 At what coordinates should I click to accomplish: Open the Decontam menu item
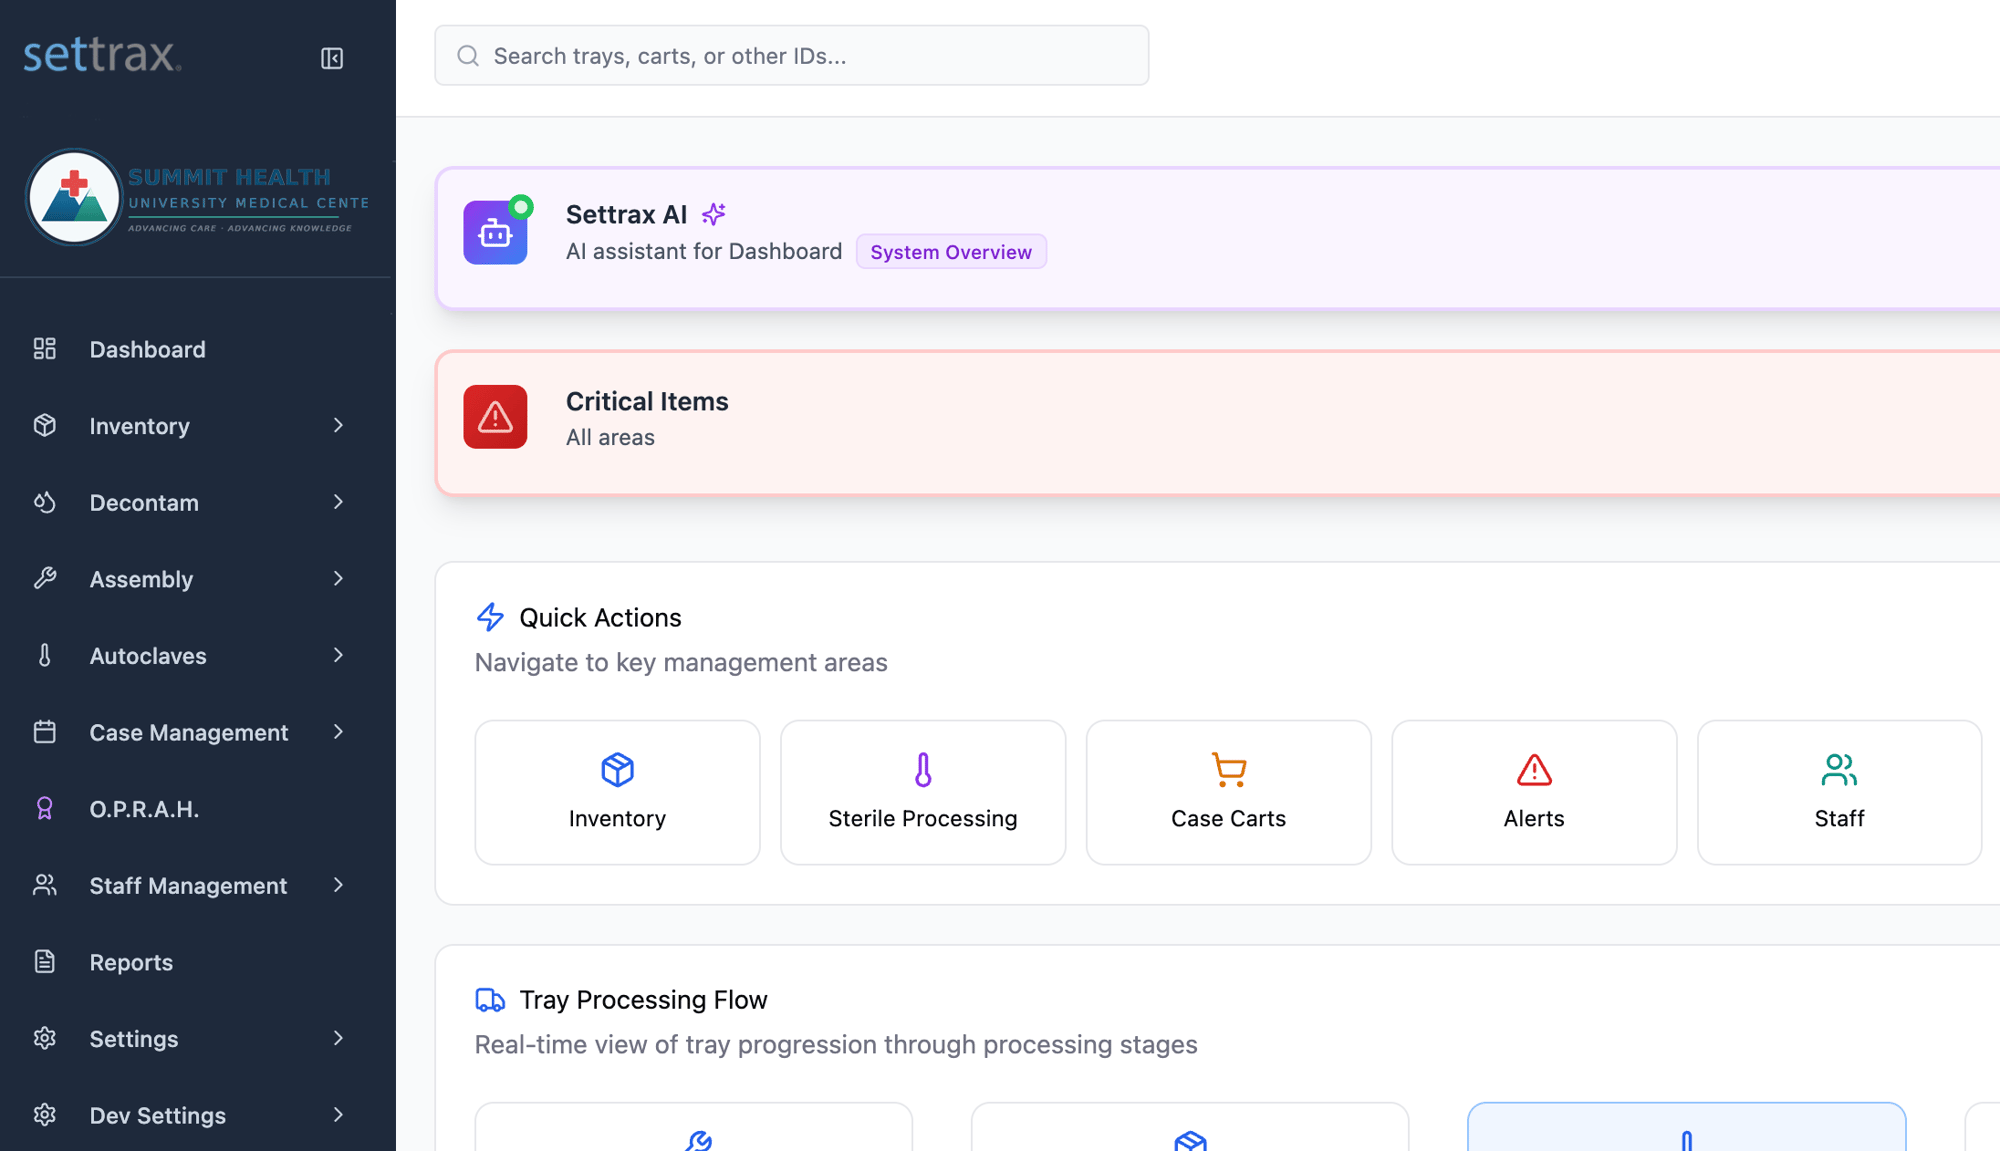196,502
